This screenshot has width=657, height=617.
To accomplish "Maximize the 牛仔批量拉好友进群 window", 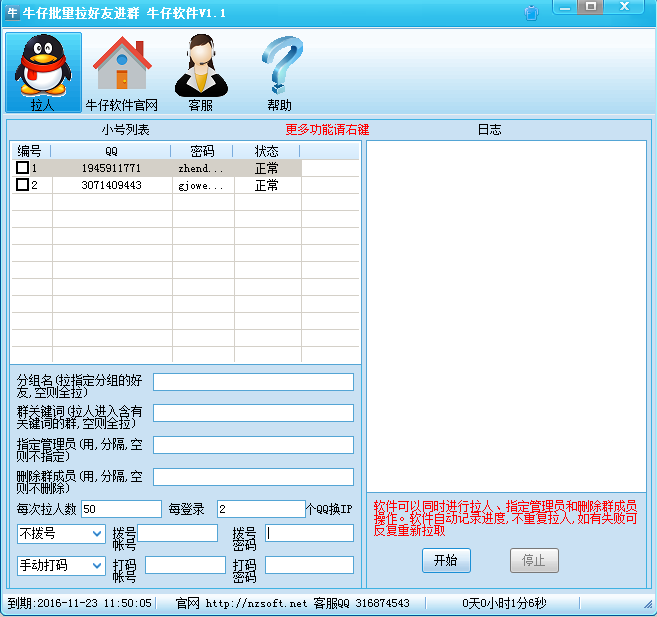I will point(591,7).
